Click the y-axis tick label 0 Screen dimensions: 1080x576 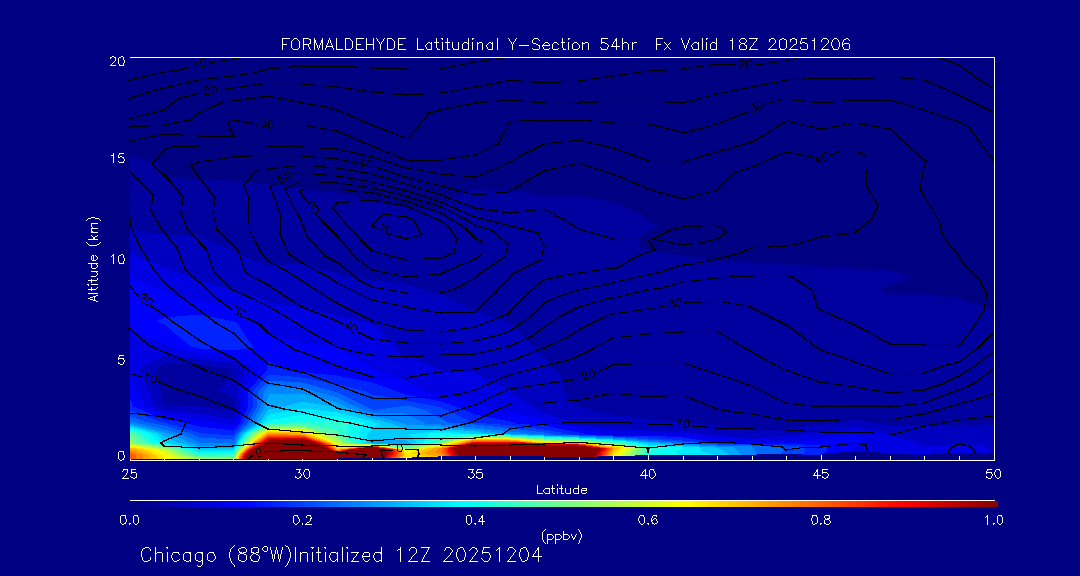click(121, 455)
